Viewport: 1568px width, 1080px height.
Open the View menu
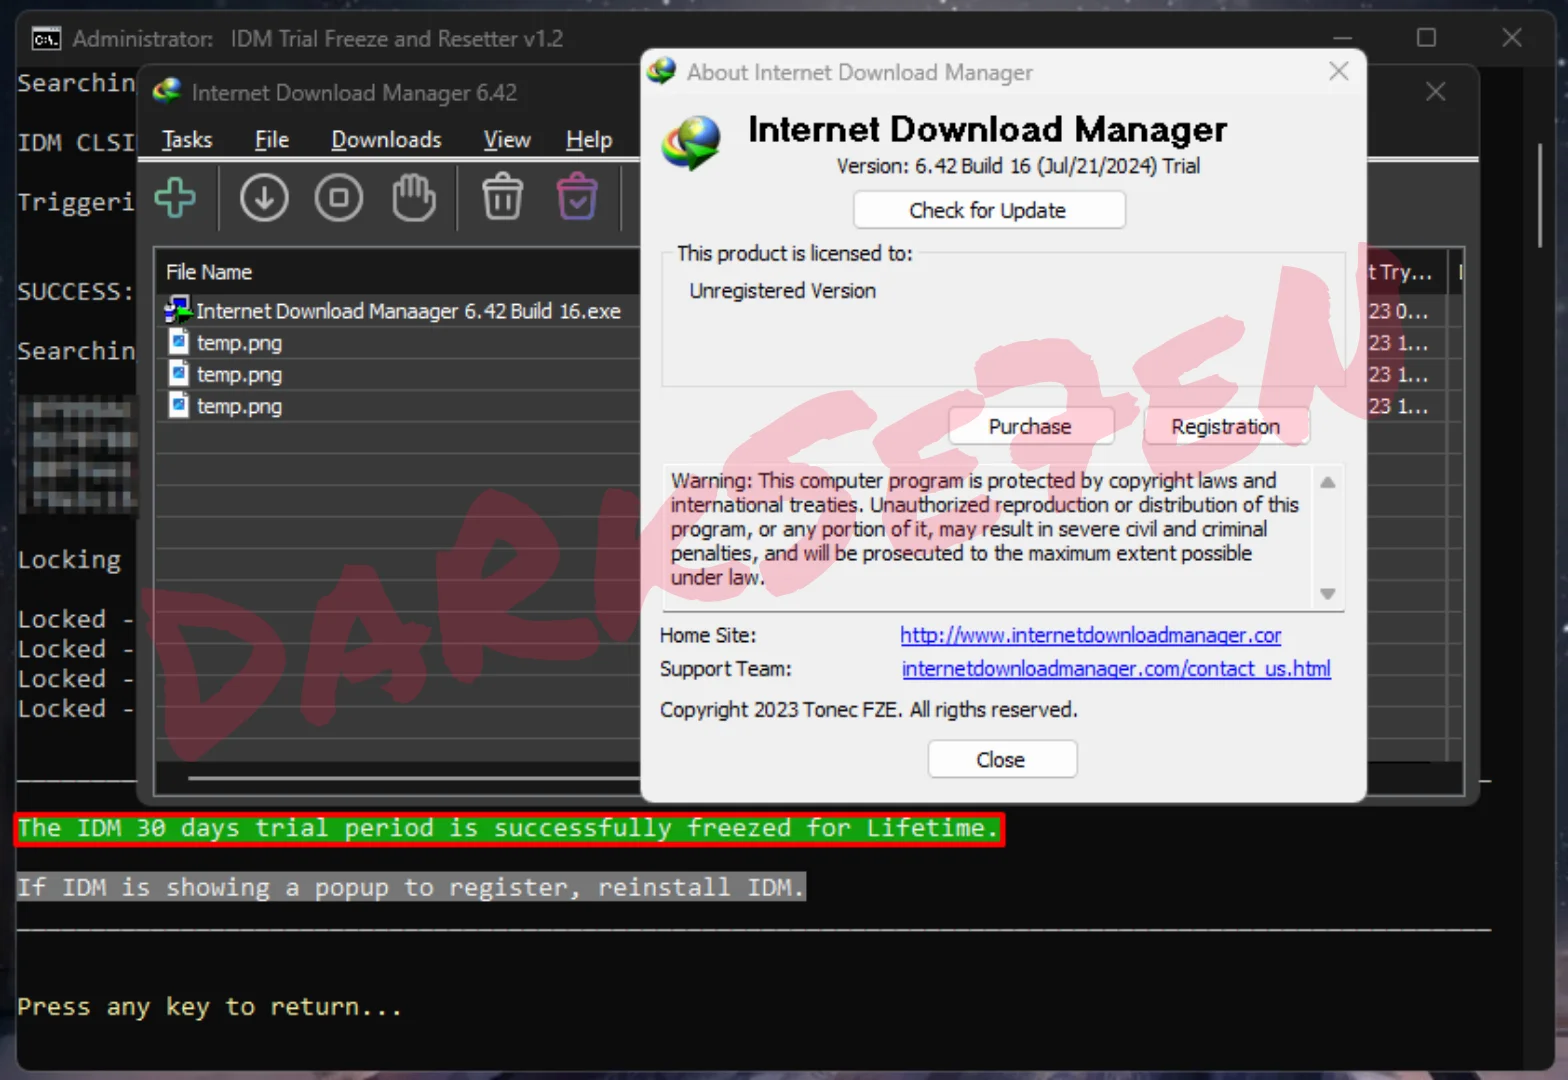507,140
